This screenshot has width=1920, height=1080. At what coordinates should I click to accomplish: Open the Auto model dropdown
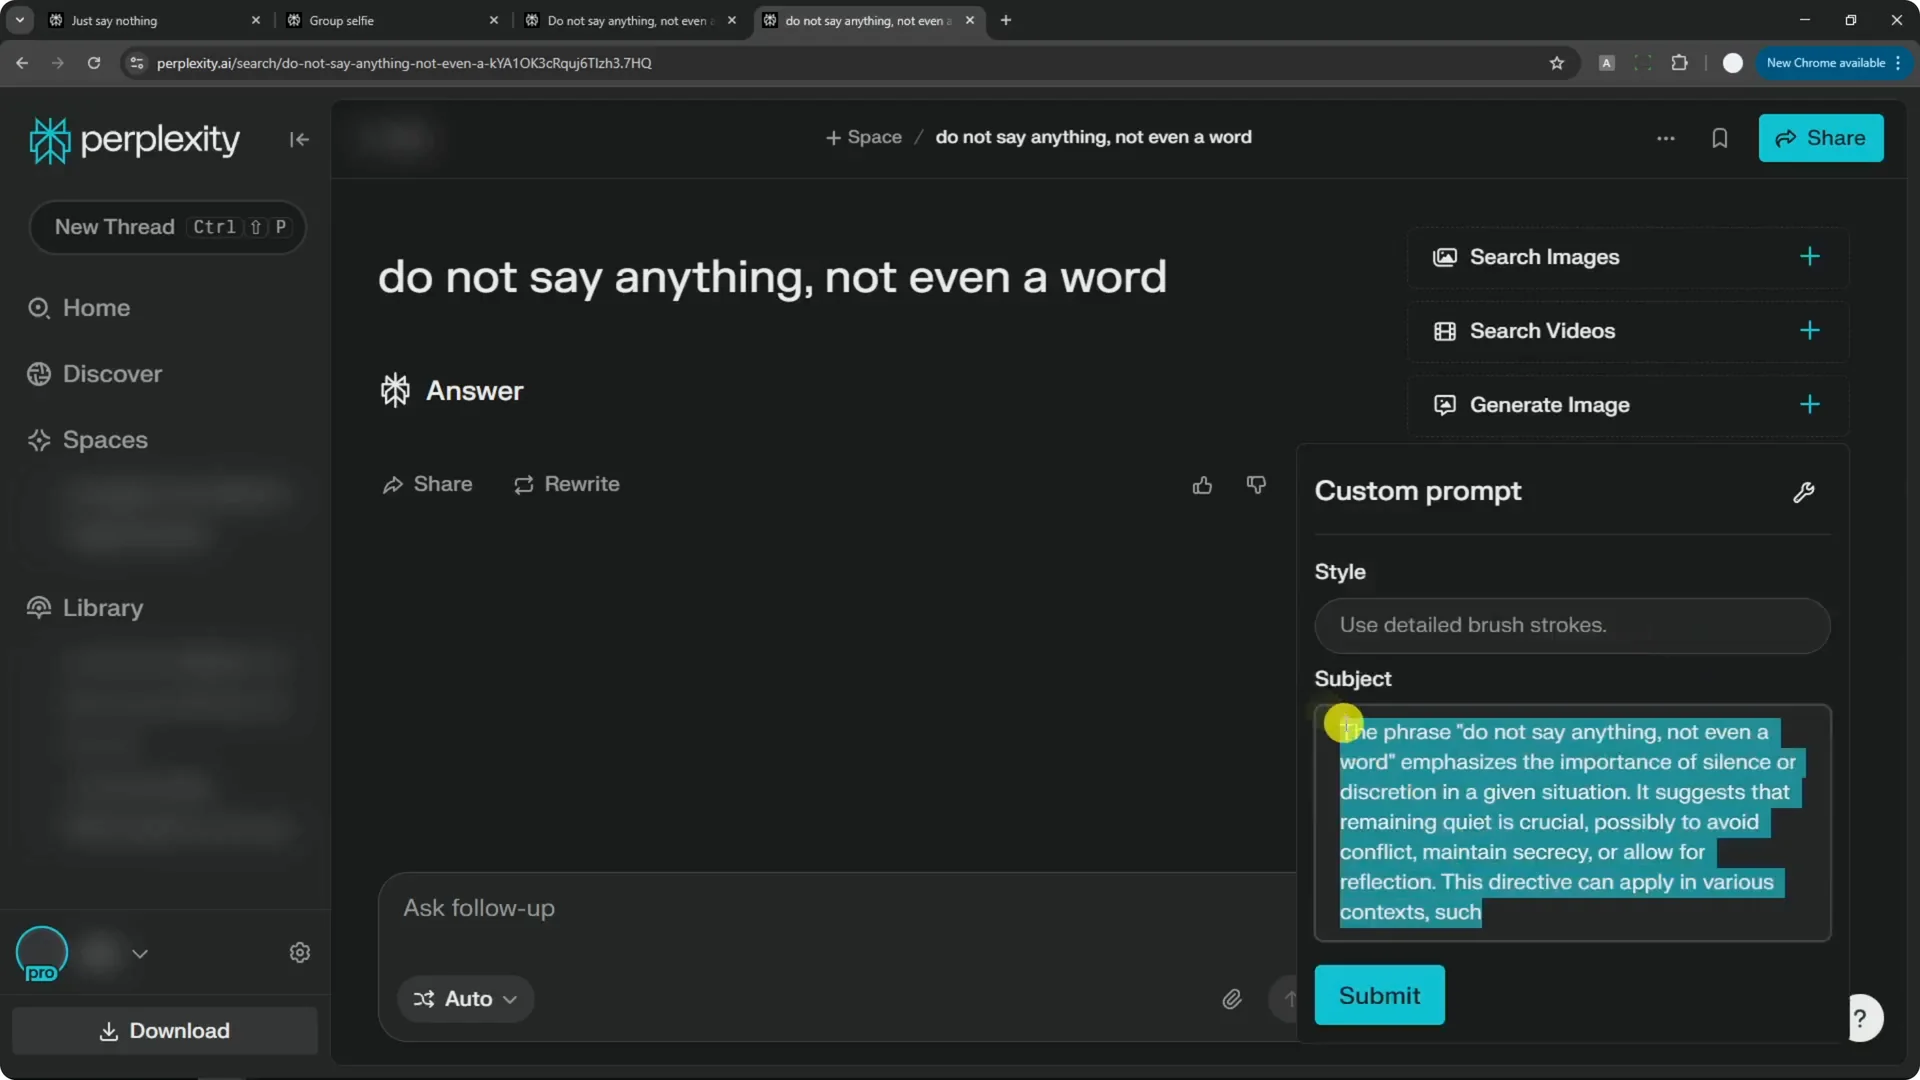466,999
